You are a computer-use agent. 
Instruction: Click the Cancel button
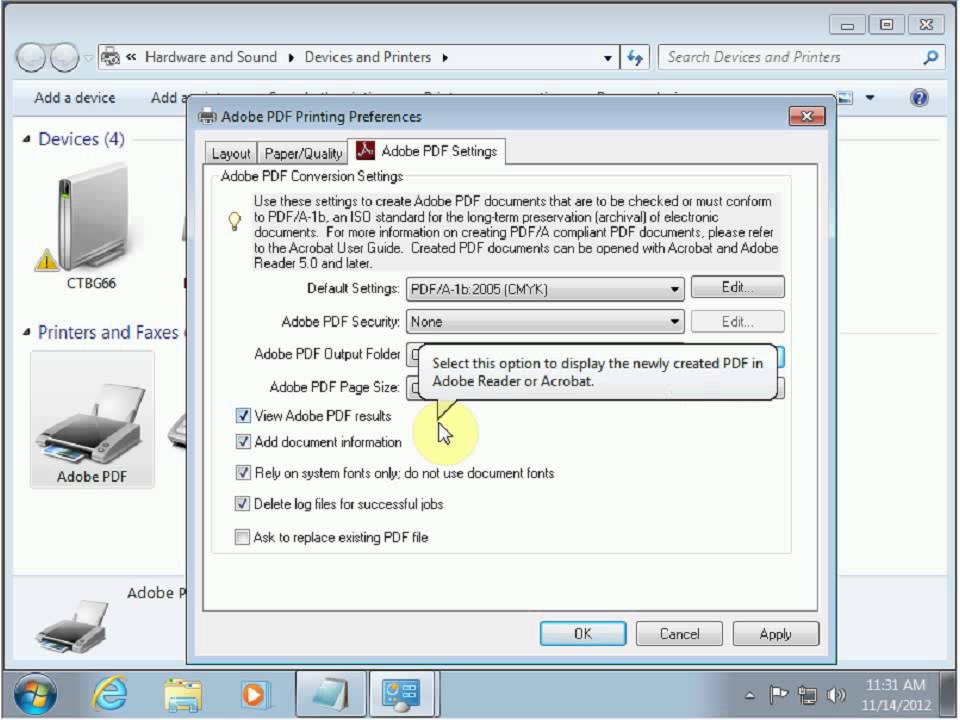point(679,634)
